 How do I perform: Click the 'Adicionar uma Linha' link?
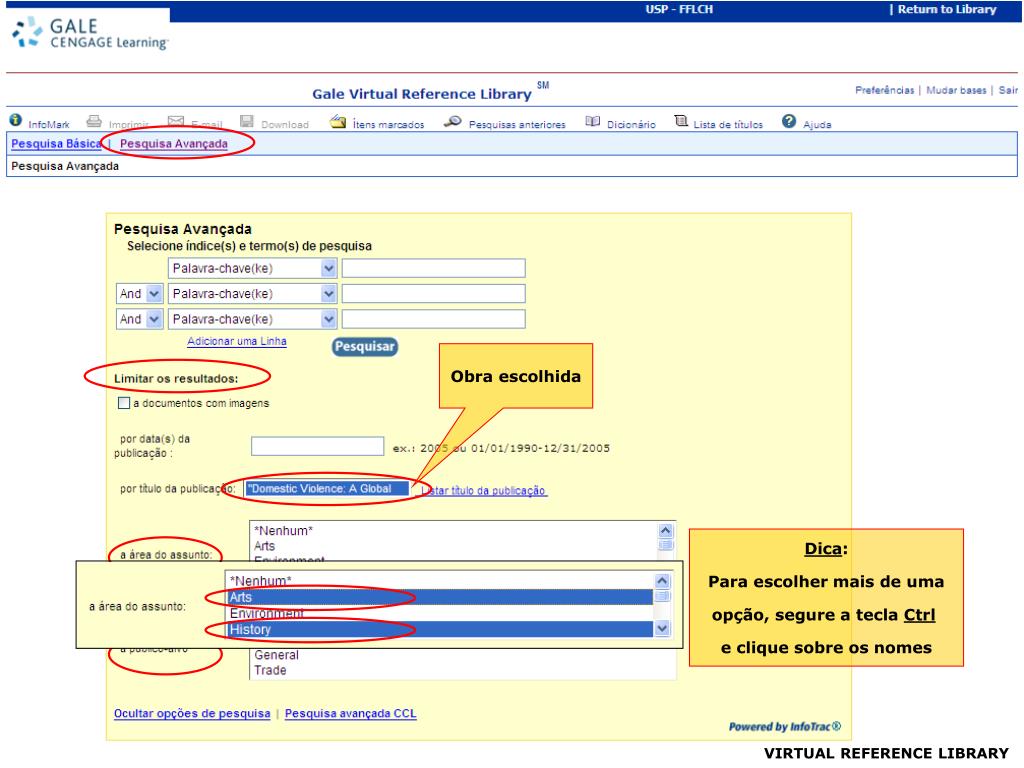237,342
